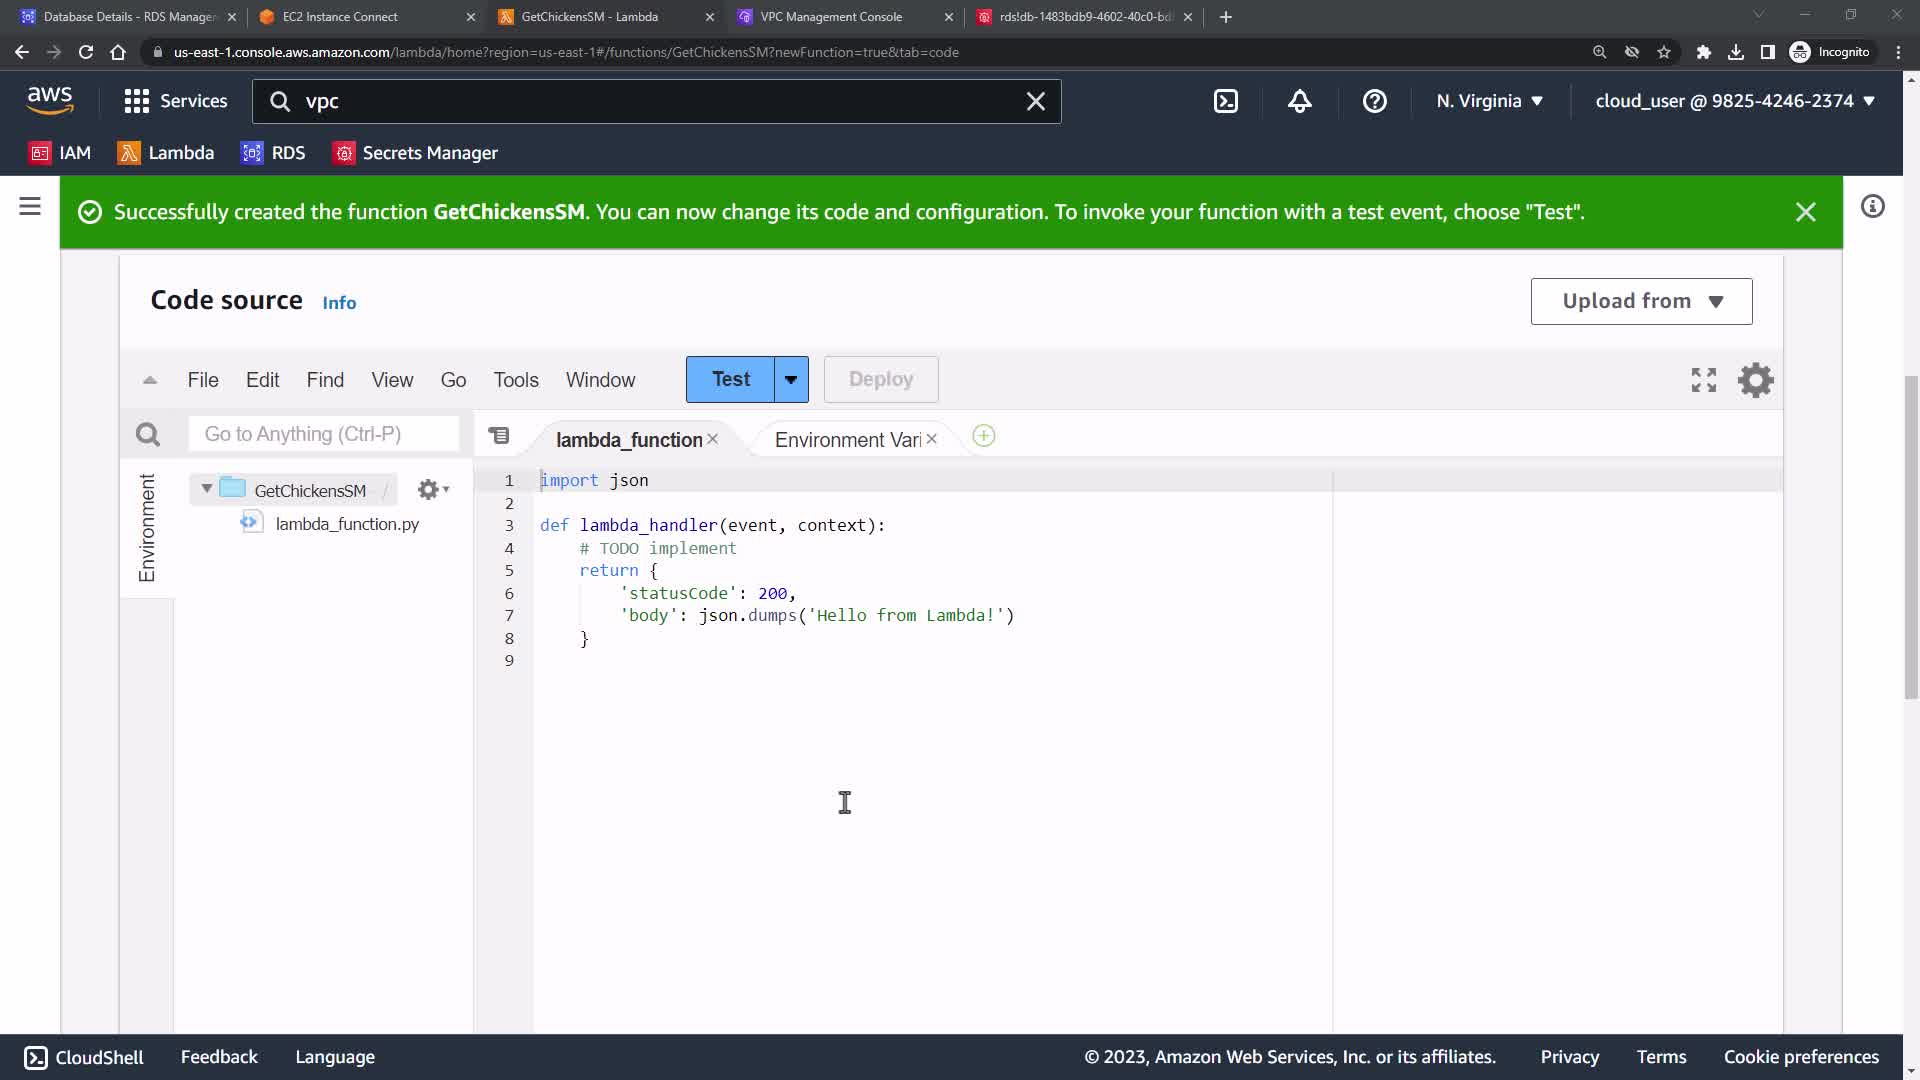Open CloudShell icon in top navigation bar
This screenshot has width=1920, height=1080.
pyautogui.click(x=1226, y=101)
